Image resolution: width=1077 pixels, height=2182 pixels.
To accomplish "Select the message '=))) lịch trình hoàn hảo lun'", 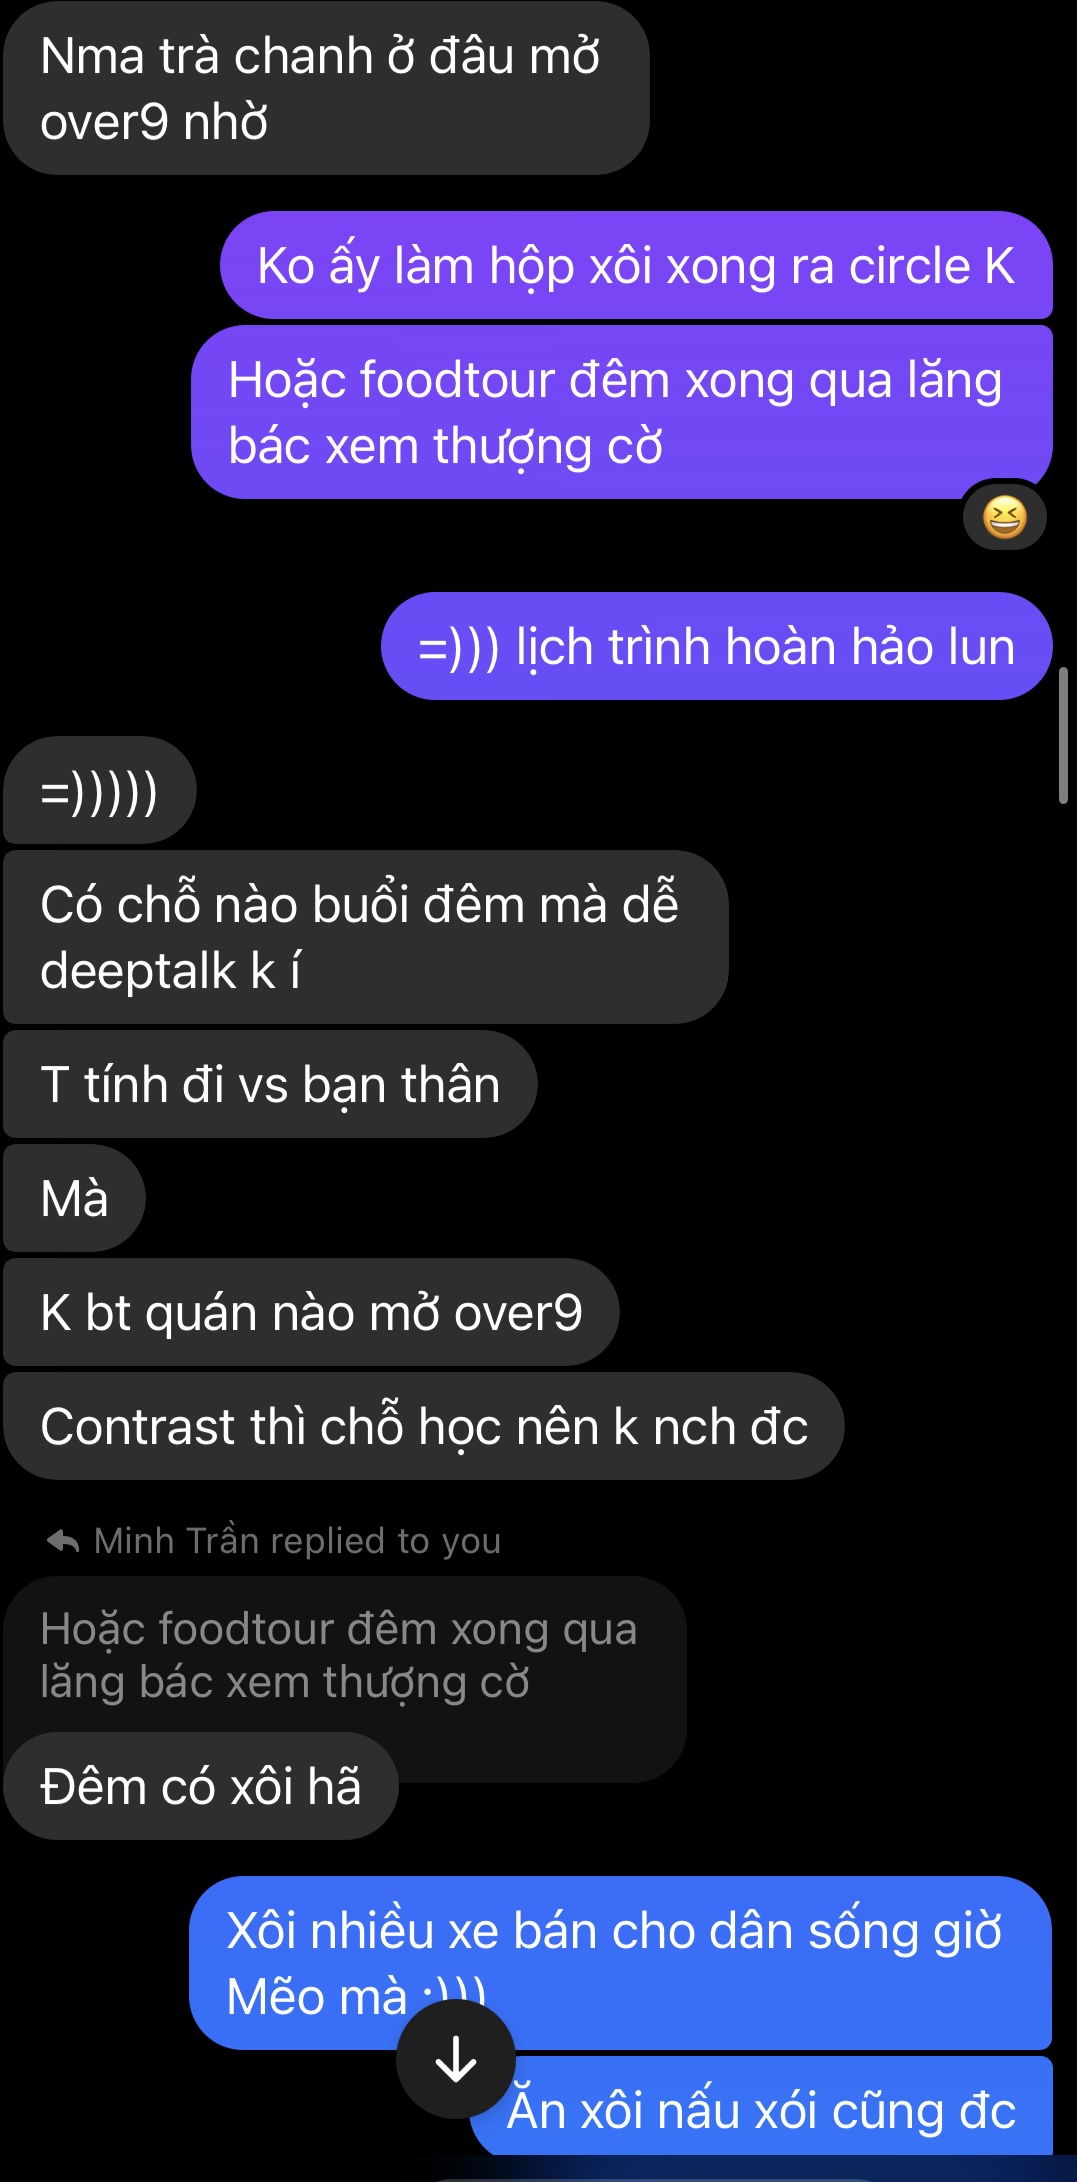I will point(717,646).
